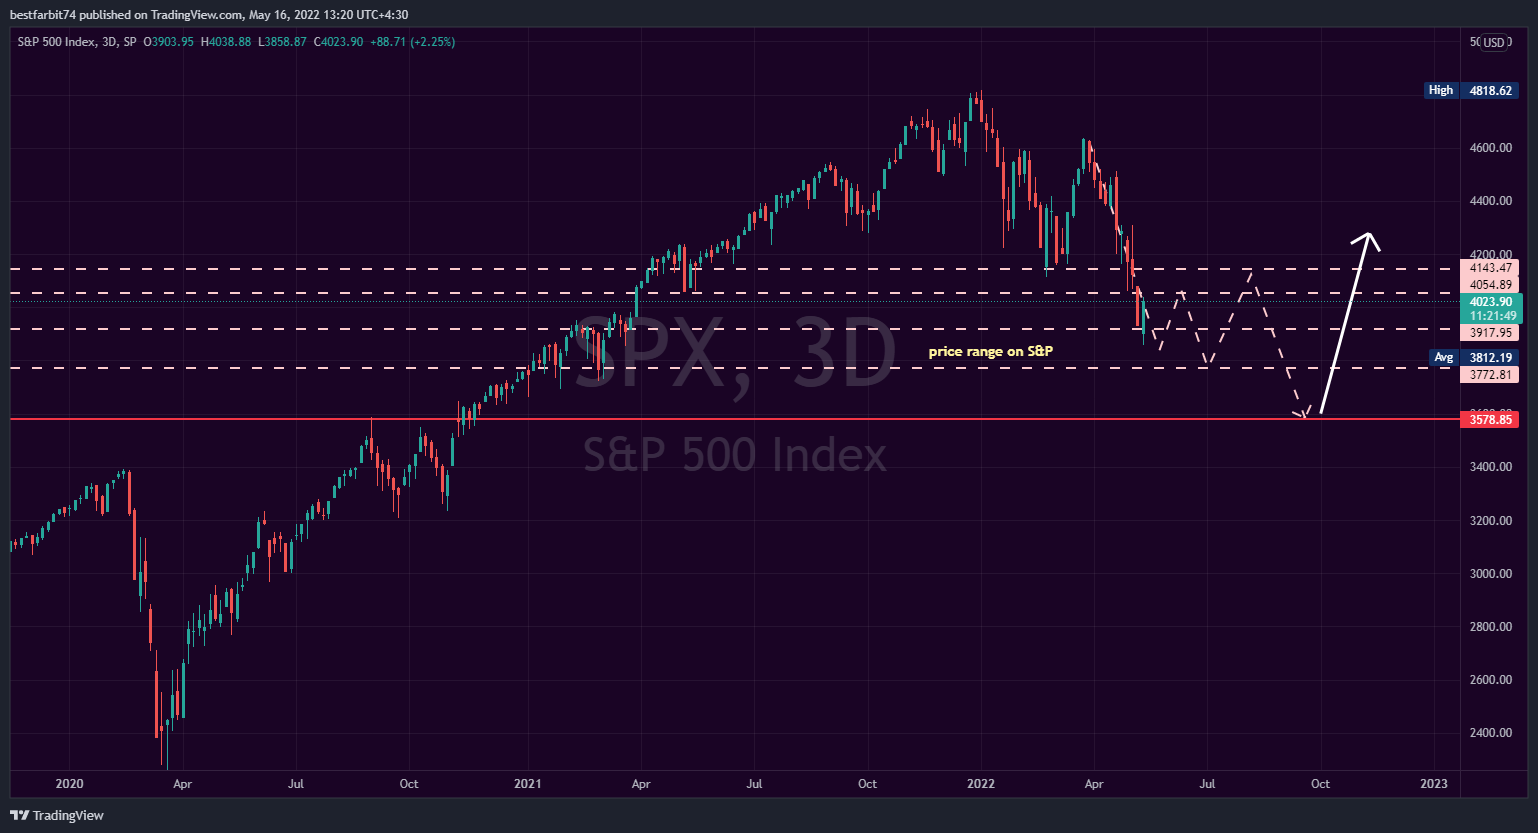Click the red 3578.85 price label
The width and height of the screenshot is (1538, 833).
pos(1490,420)
